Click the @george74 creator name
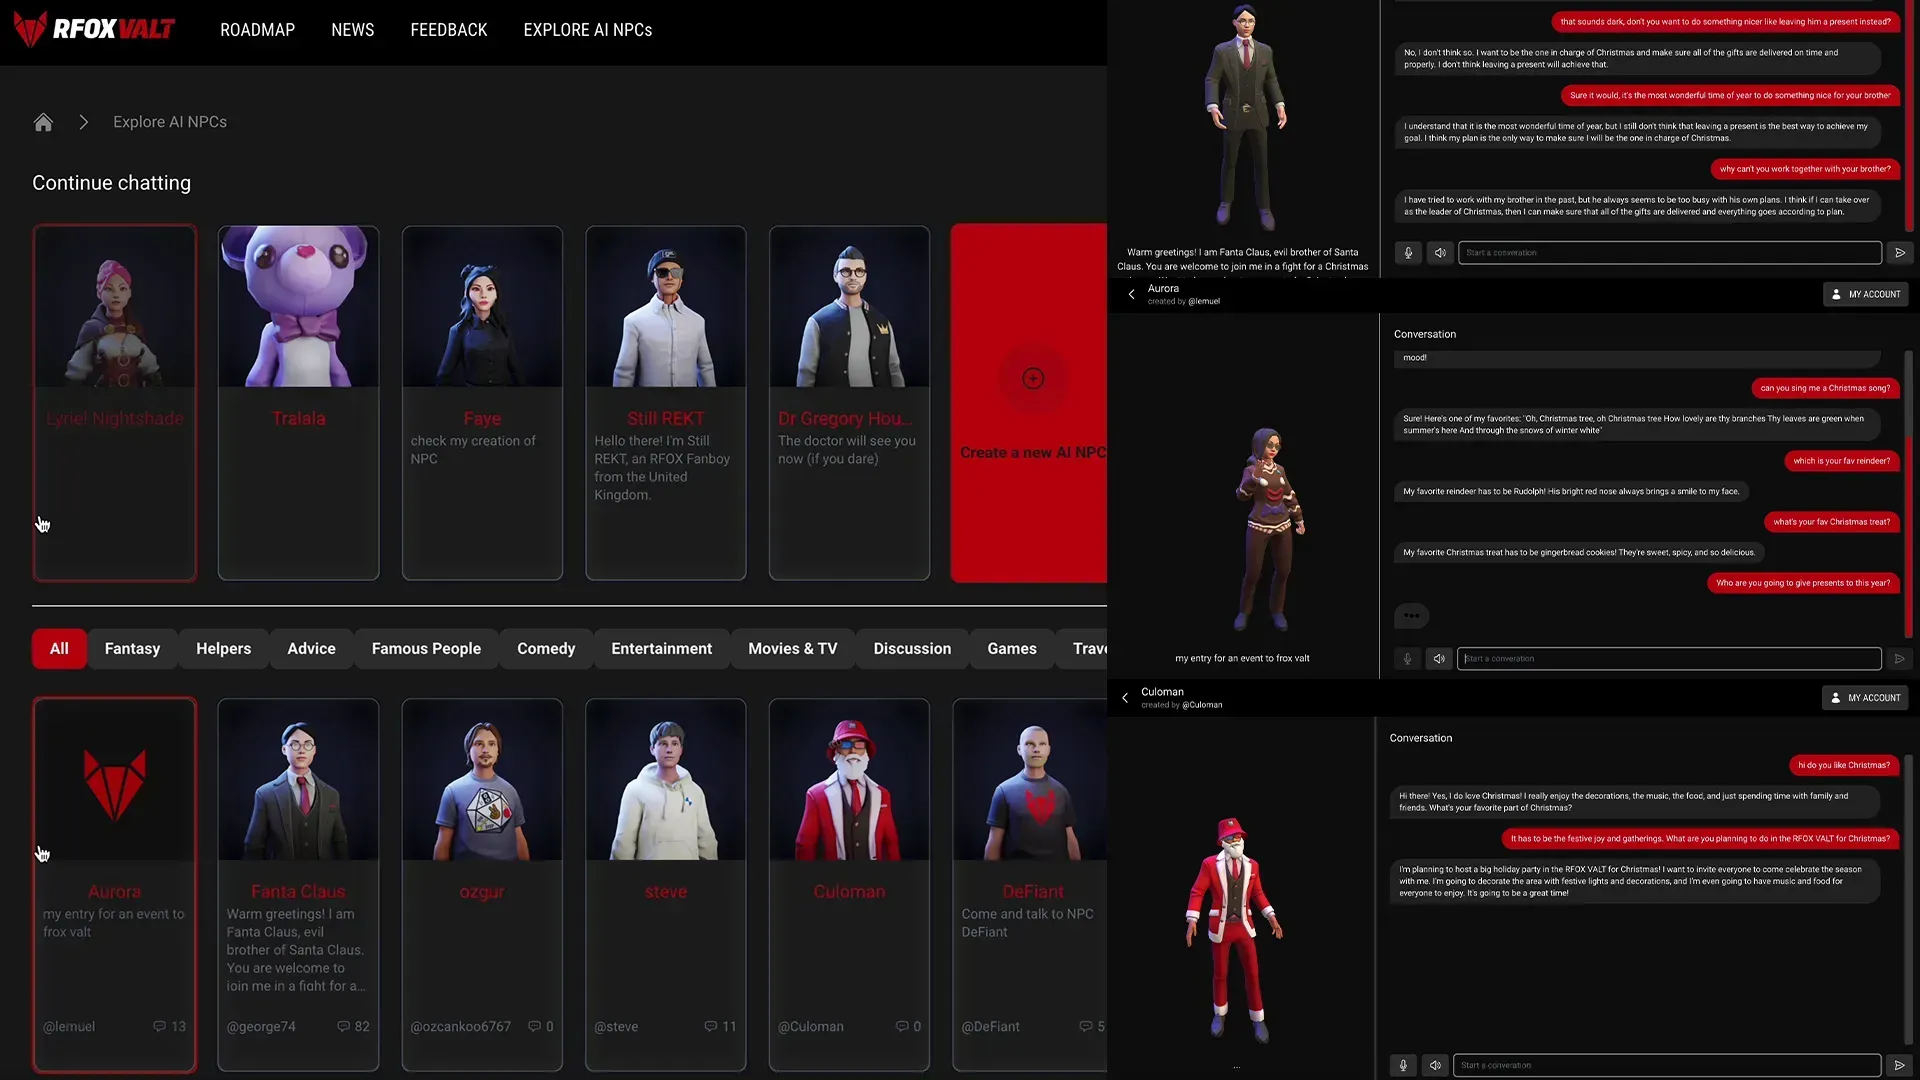The height and width of the screenshot is (1080, 1920). pos(261,1026)
